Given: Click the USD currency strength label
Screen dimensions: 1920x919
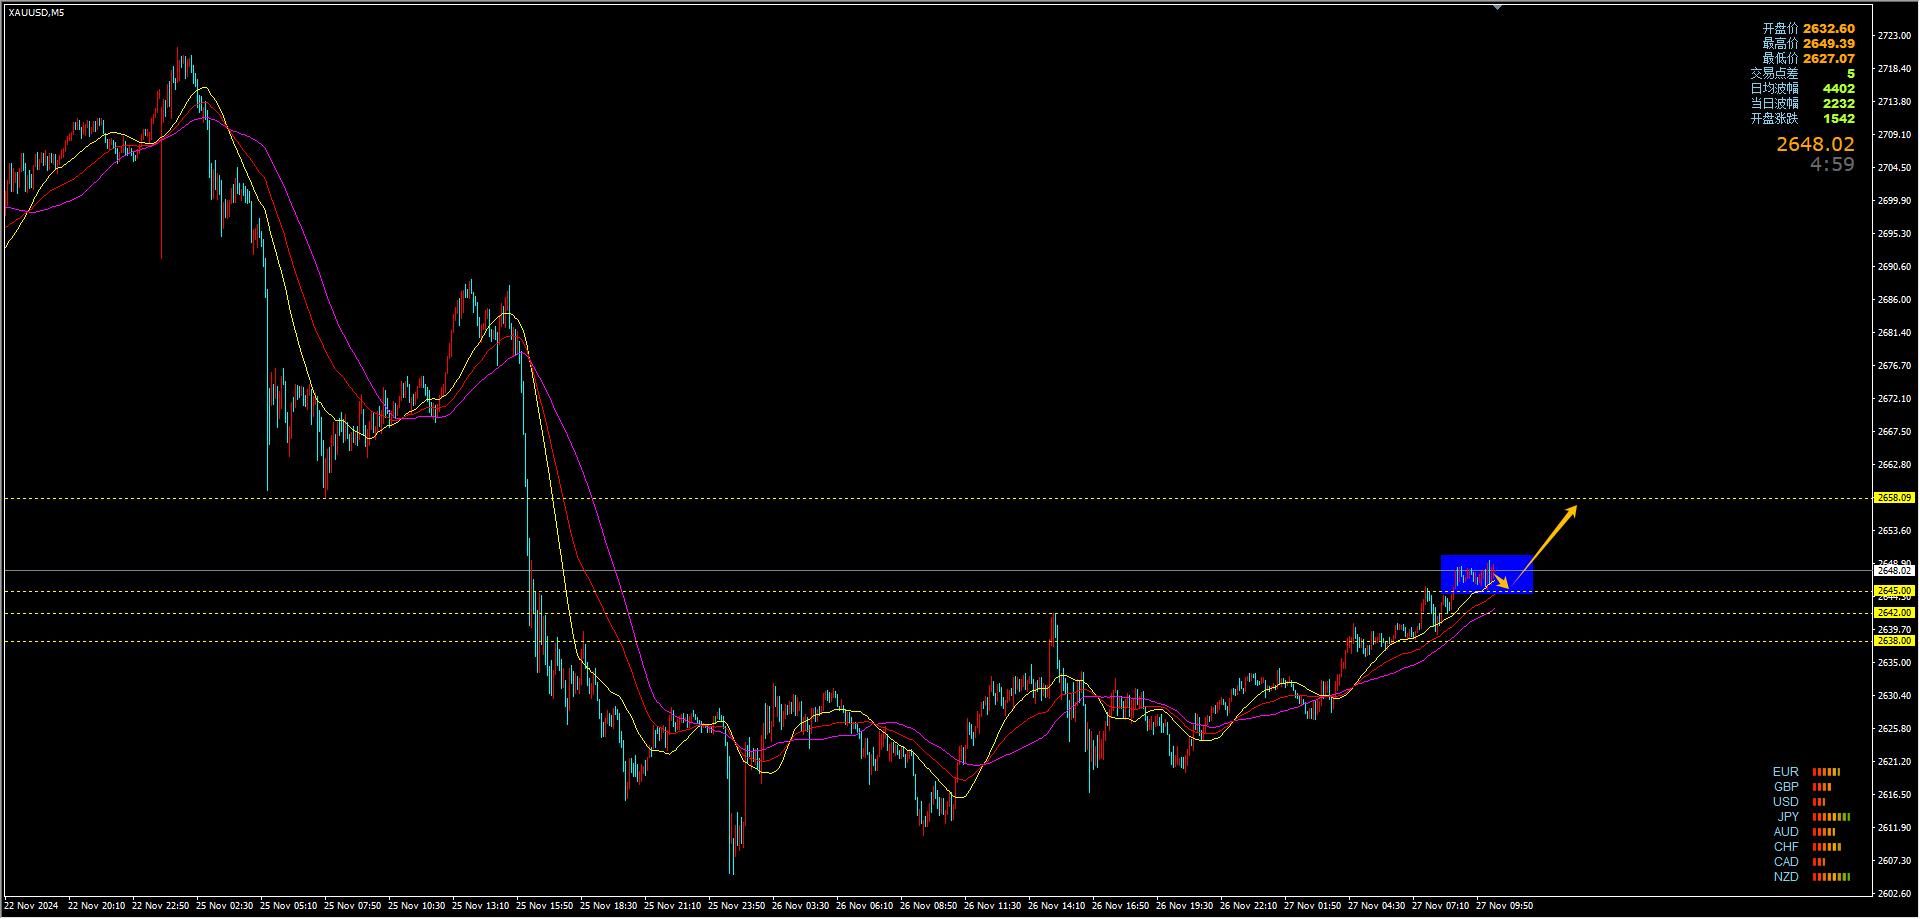Looking at the screenshot, I should 1785,802.
